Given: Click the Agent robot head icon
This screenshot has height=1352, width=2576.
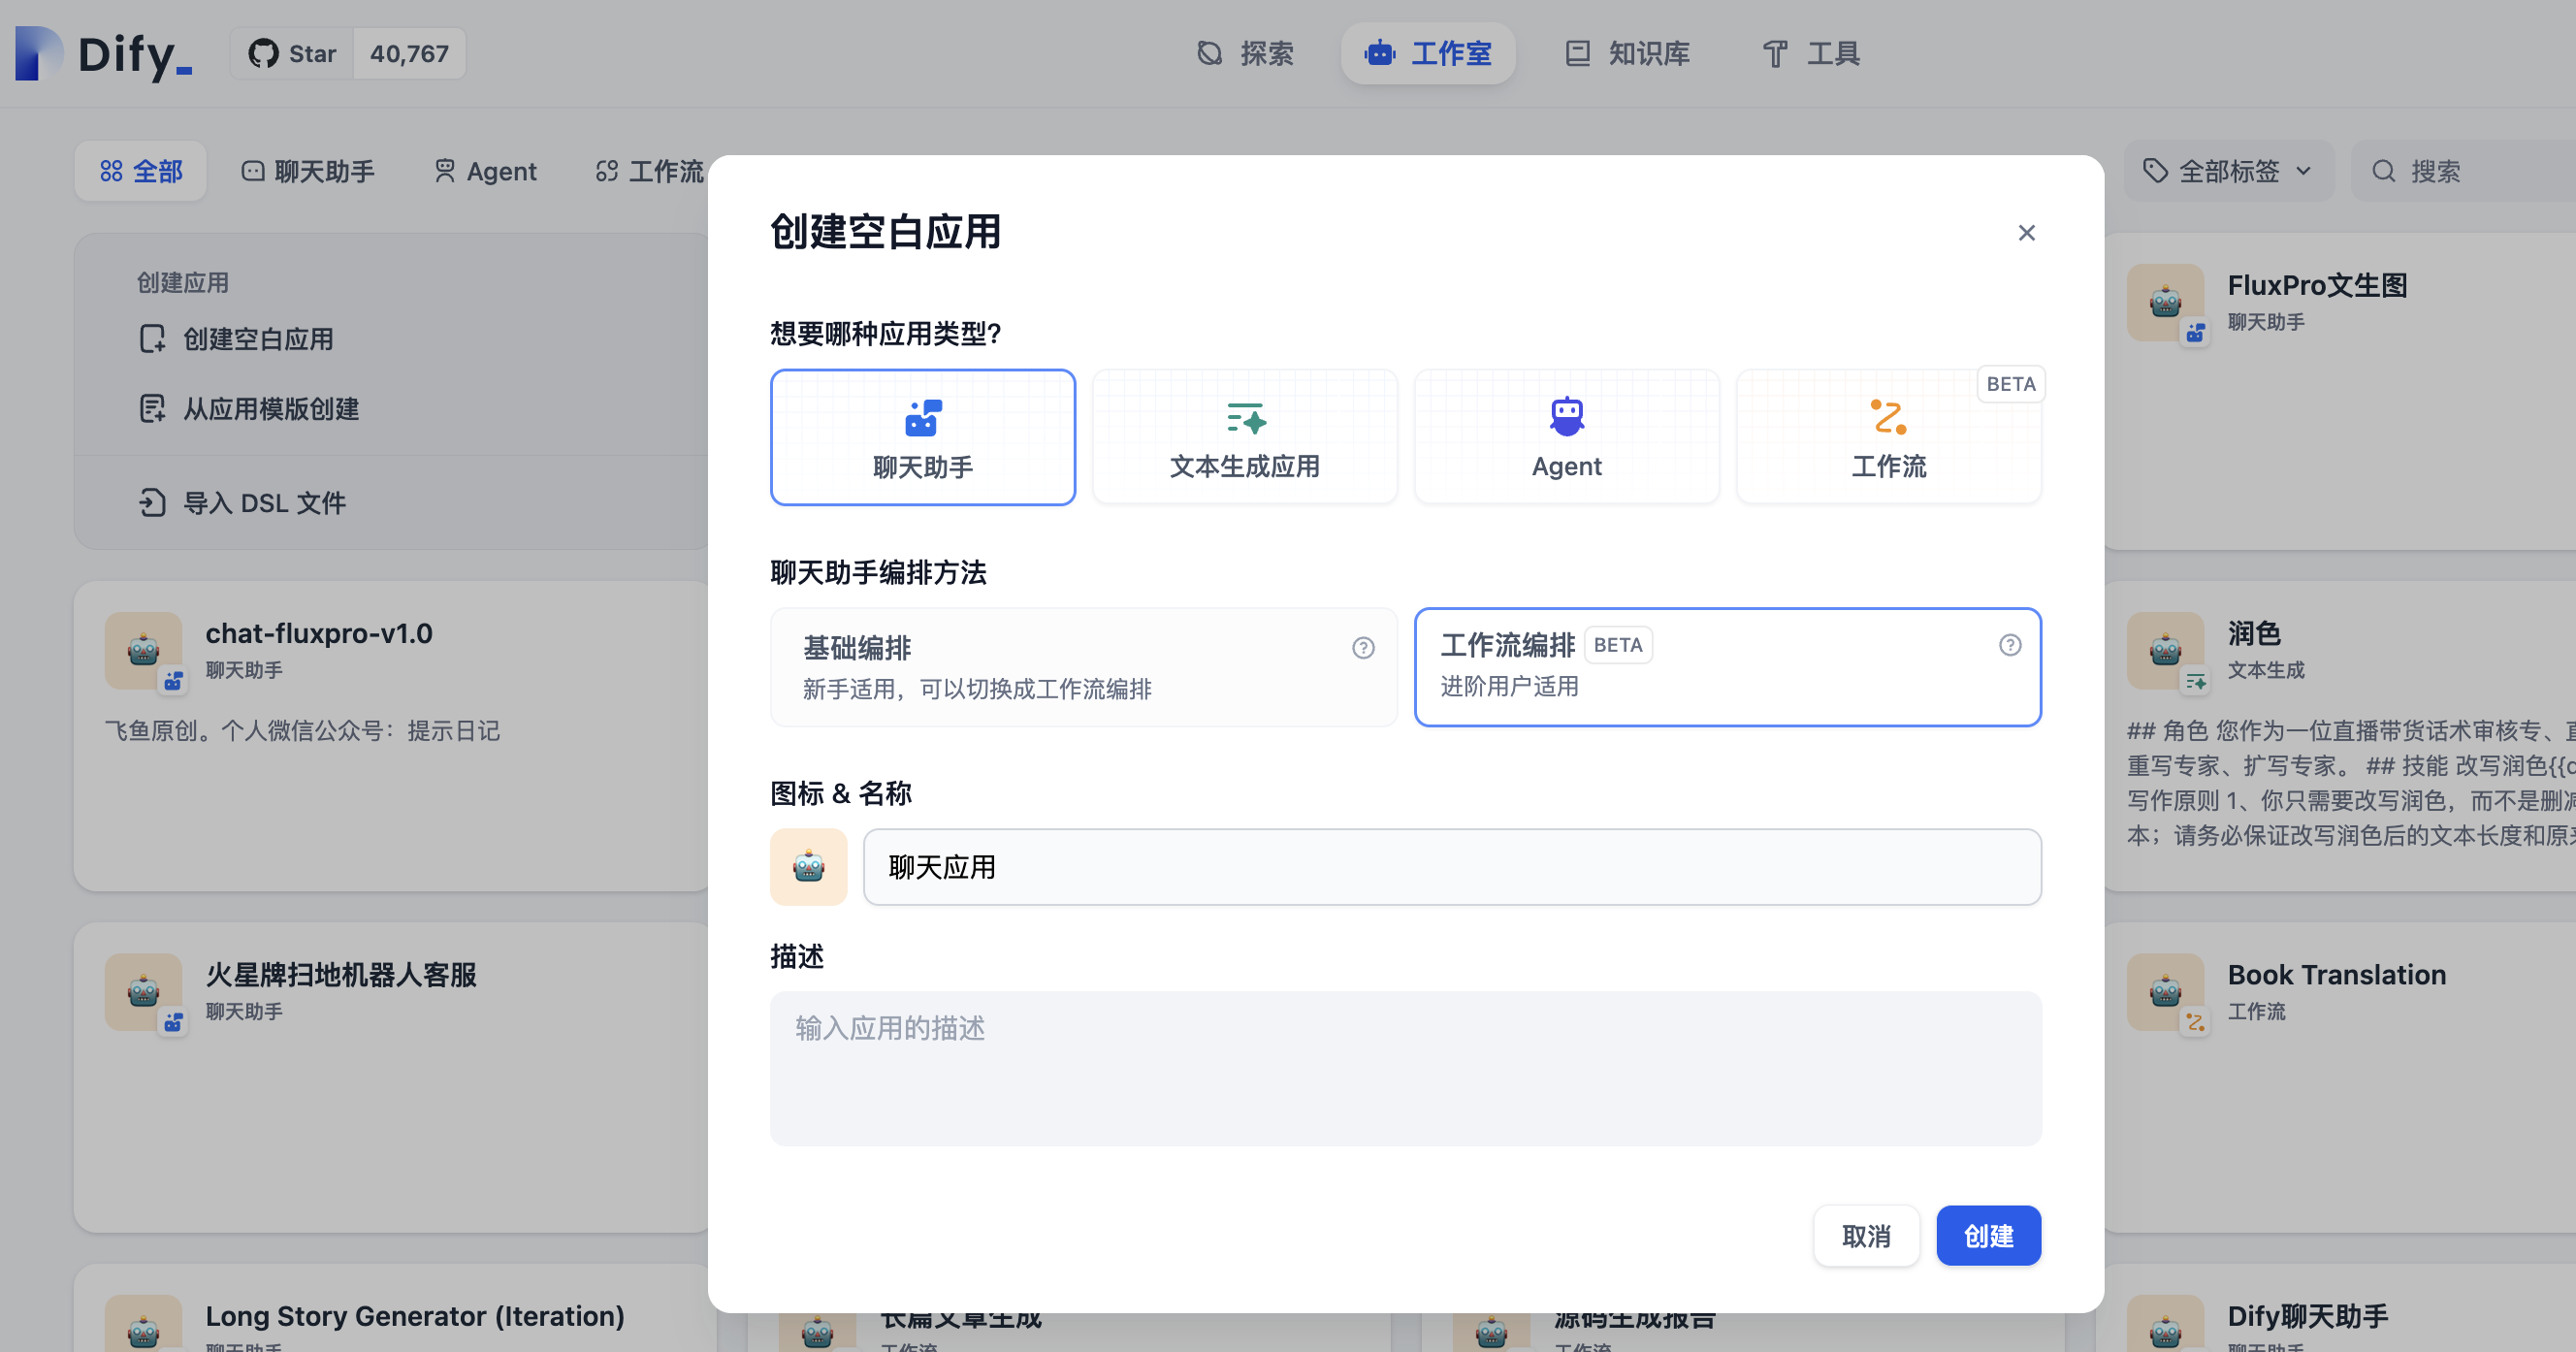Looking at the screenshot, I should click(x=1567, y=417).
